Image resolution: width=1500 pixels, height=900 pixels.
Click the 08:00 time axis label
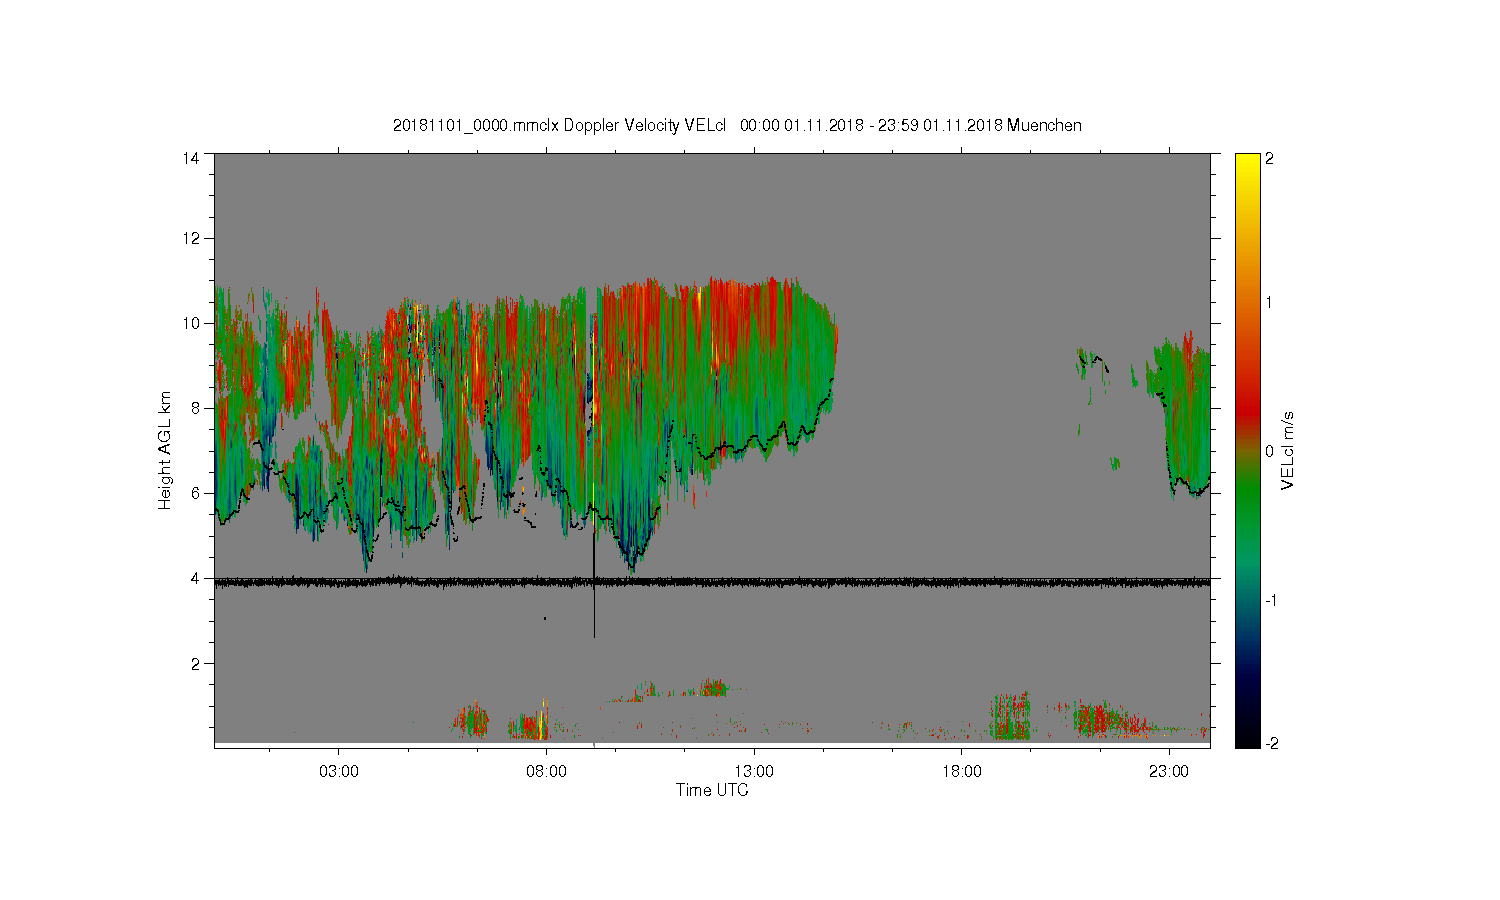point(546,771)
